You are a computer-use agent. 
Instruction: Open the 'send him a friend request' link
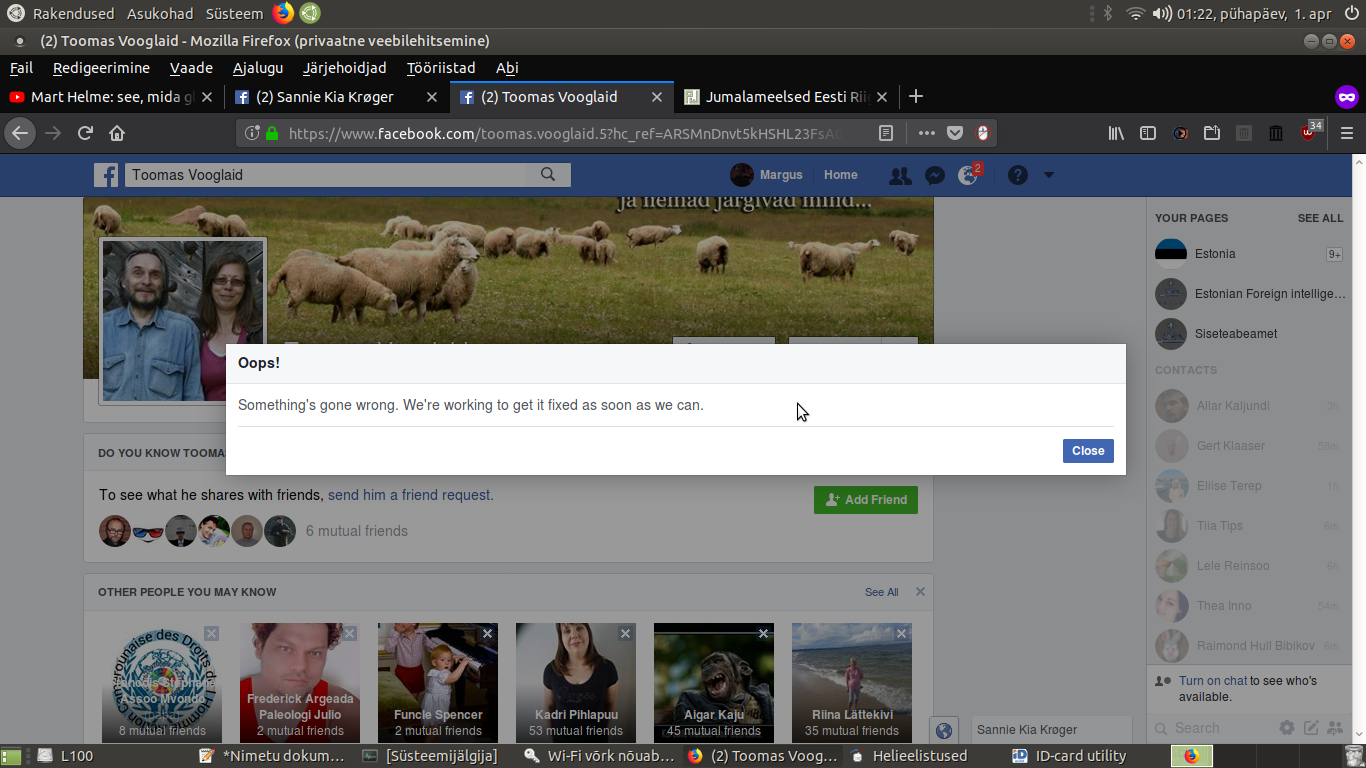(410, 495)
